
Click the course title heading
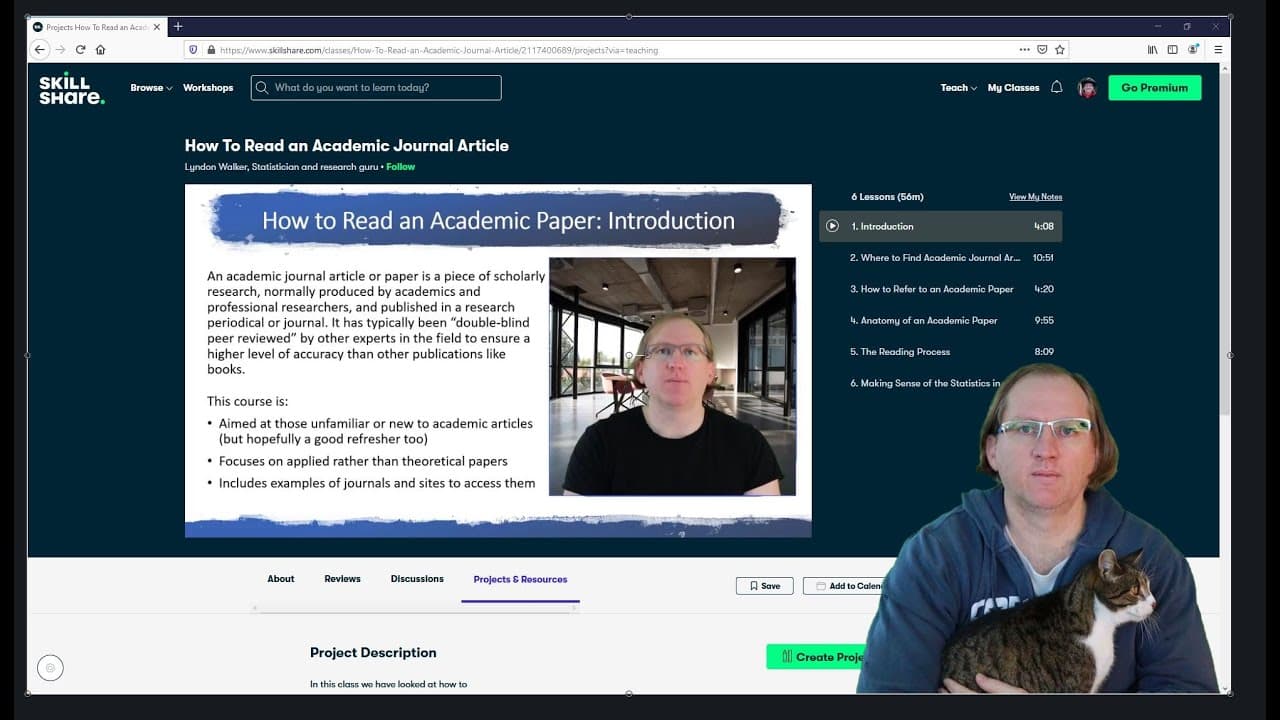click(347, 146)
